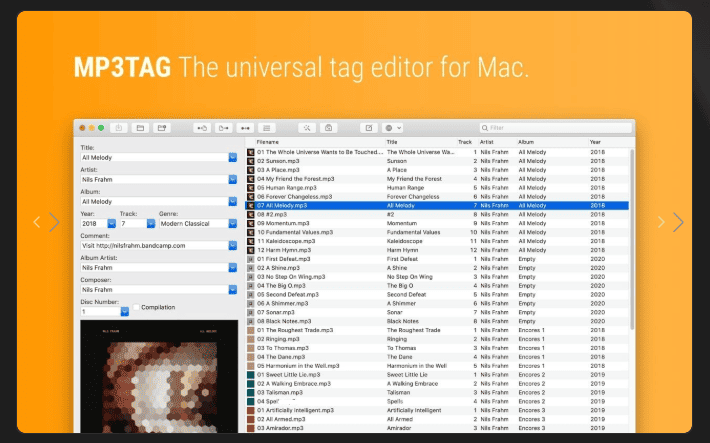Viewport: 710px width, 443px height.
Task: Open the Disc Number dropdown arrow
Action: 125,312
